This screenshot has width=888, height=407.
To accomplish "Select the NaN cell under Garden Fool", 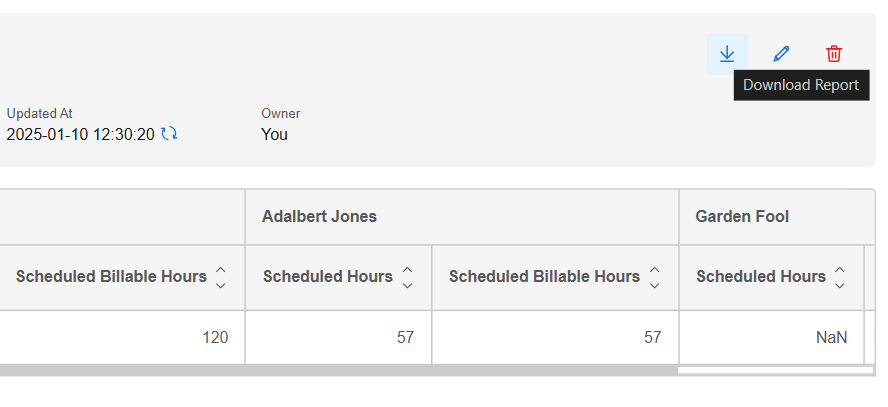I will tap(771, 337).
